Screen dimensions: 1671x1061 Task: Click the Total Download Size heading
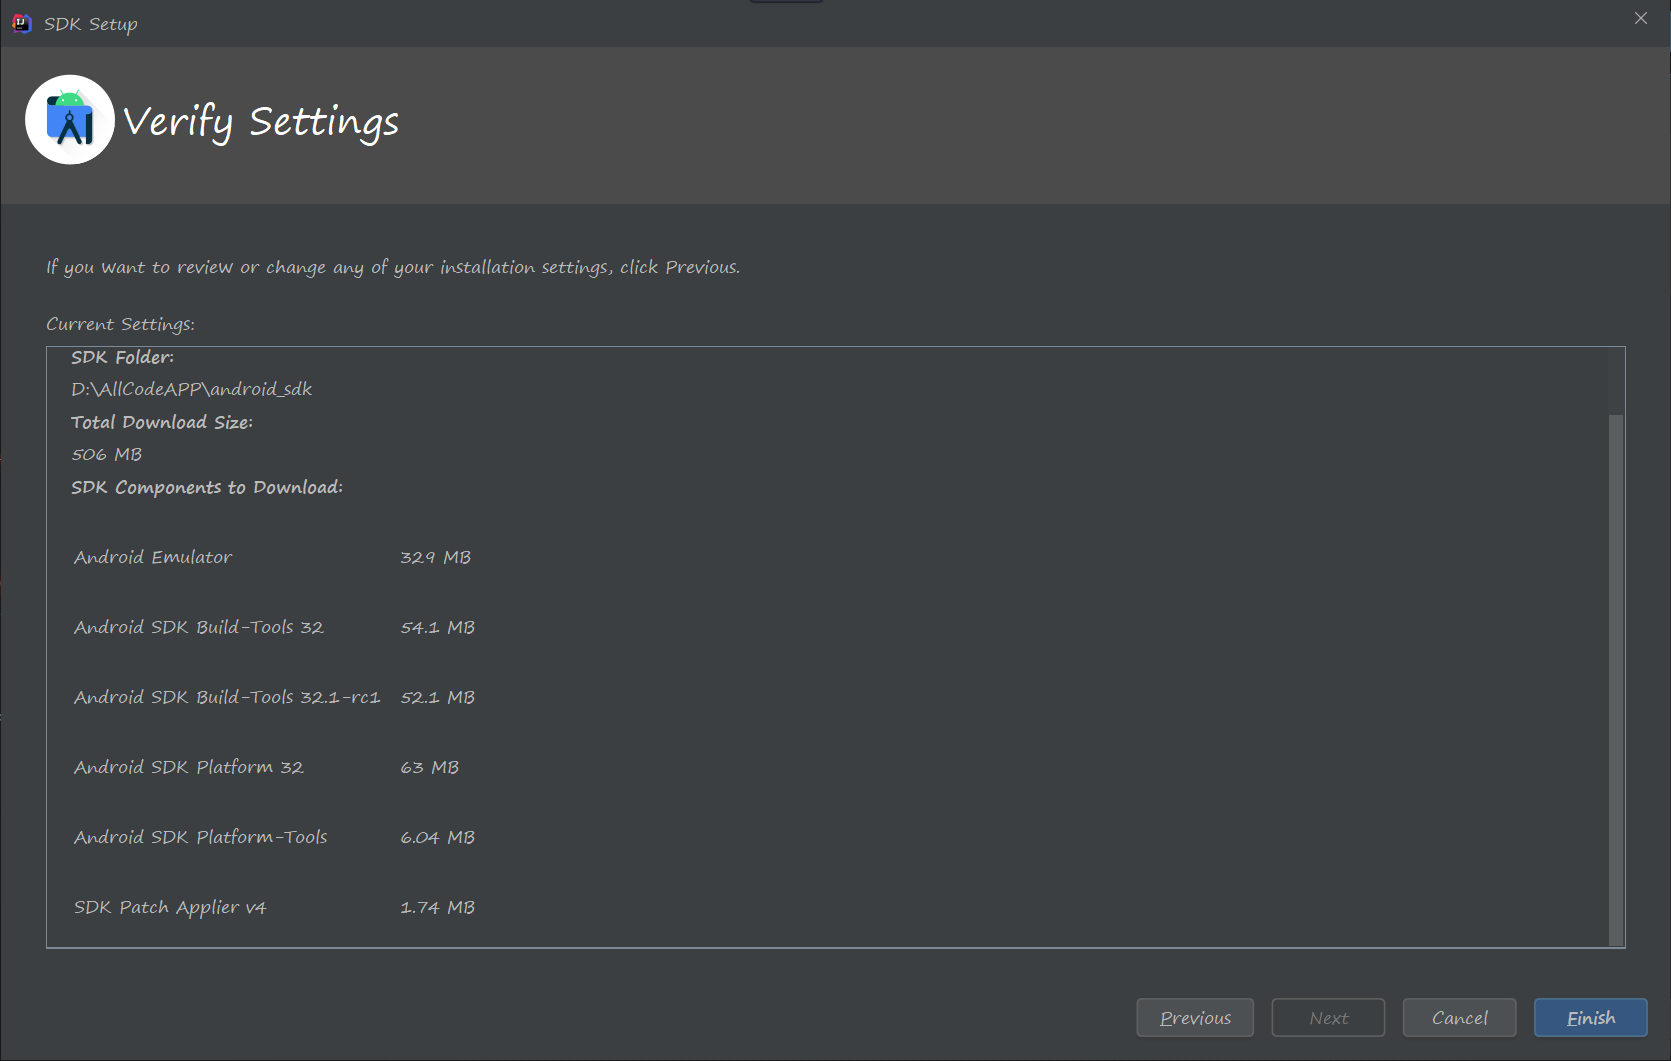coord(162,422)
